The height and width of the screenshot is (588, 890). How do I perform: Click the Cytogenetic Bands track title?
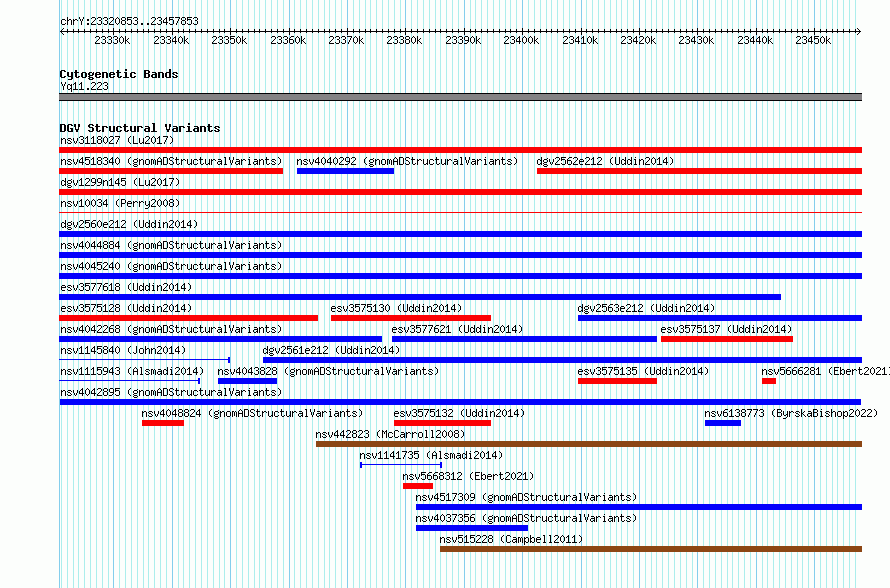(119, 74)
